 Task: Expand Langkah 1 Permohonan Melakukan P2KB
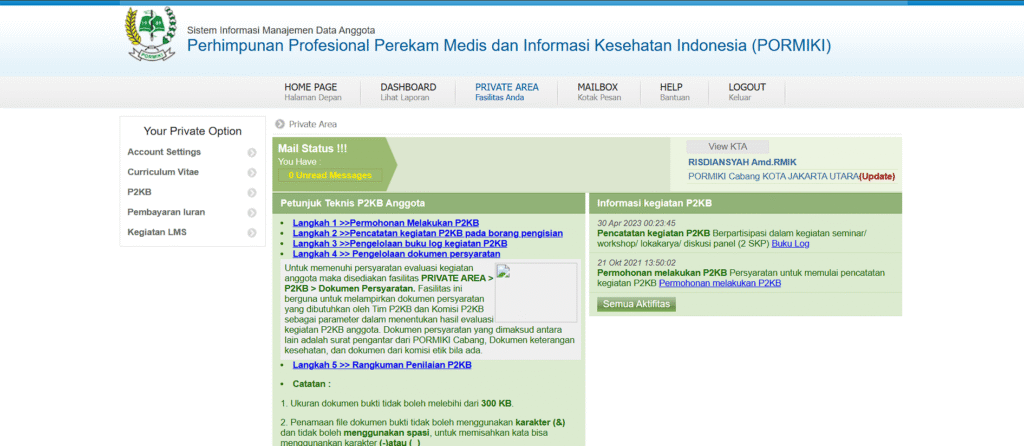[x=386, y=222]
